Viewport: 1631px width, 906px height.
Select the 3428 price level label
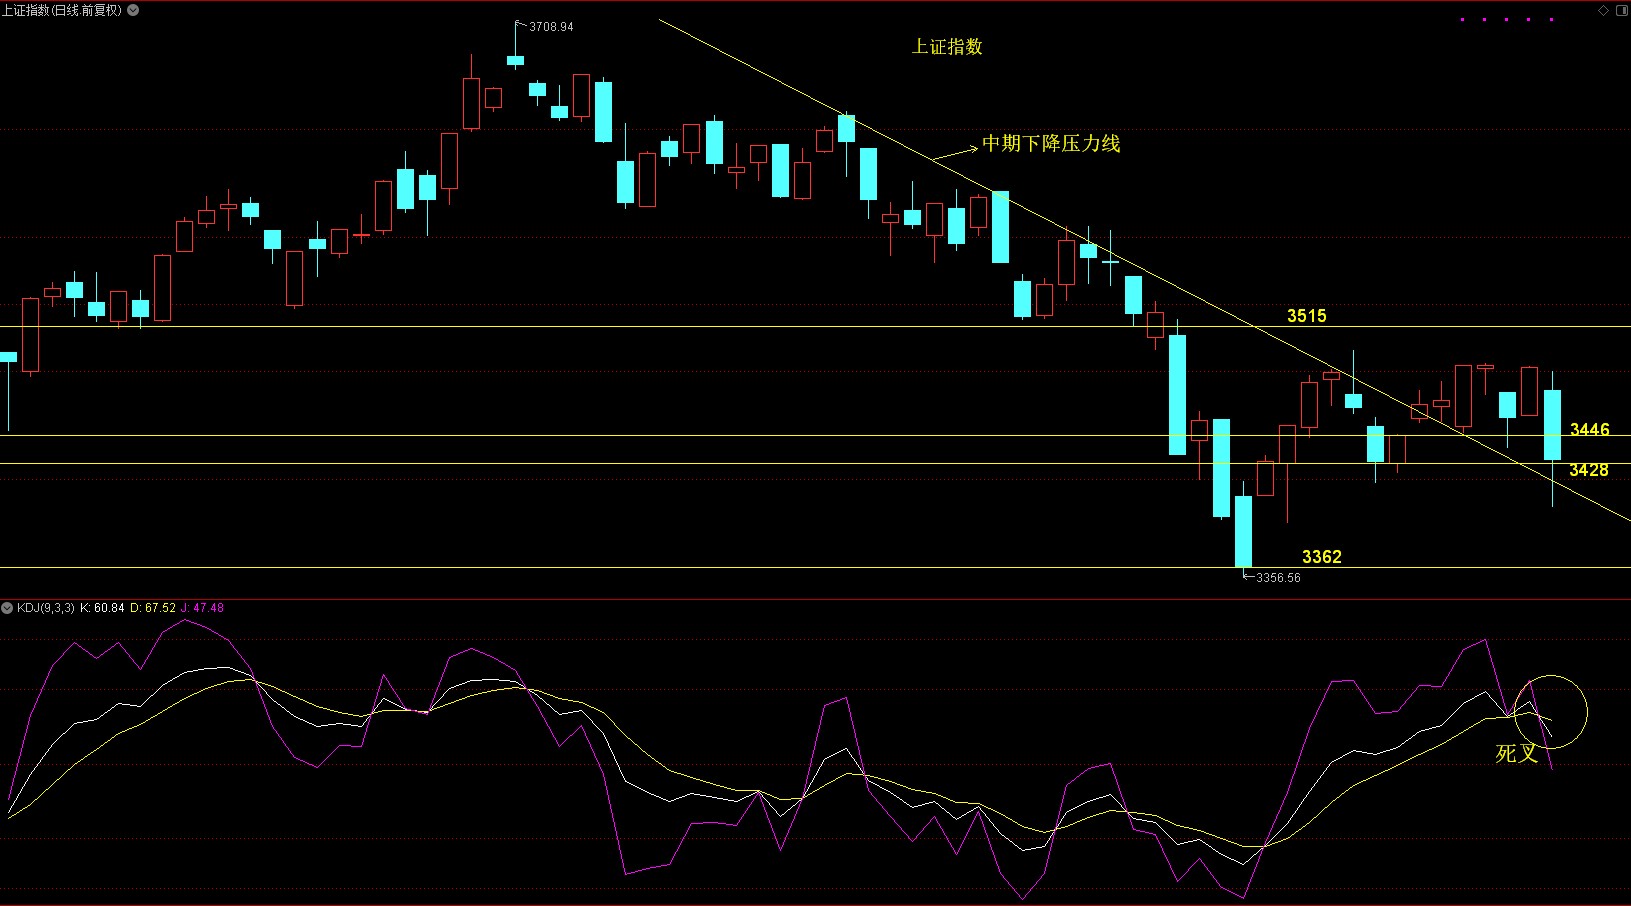(x=1588, y=470)
